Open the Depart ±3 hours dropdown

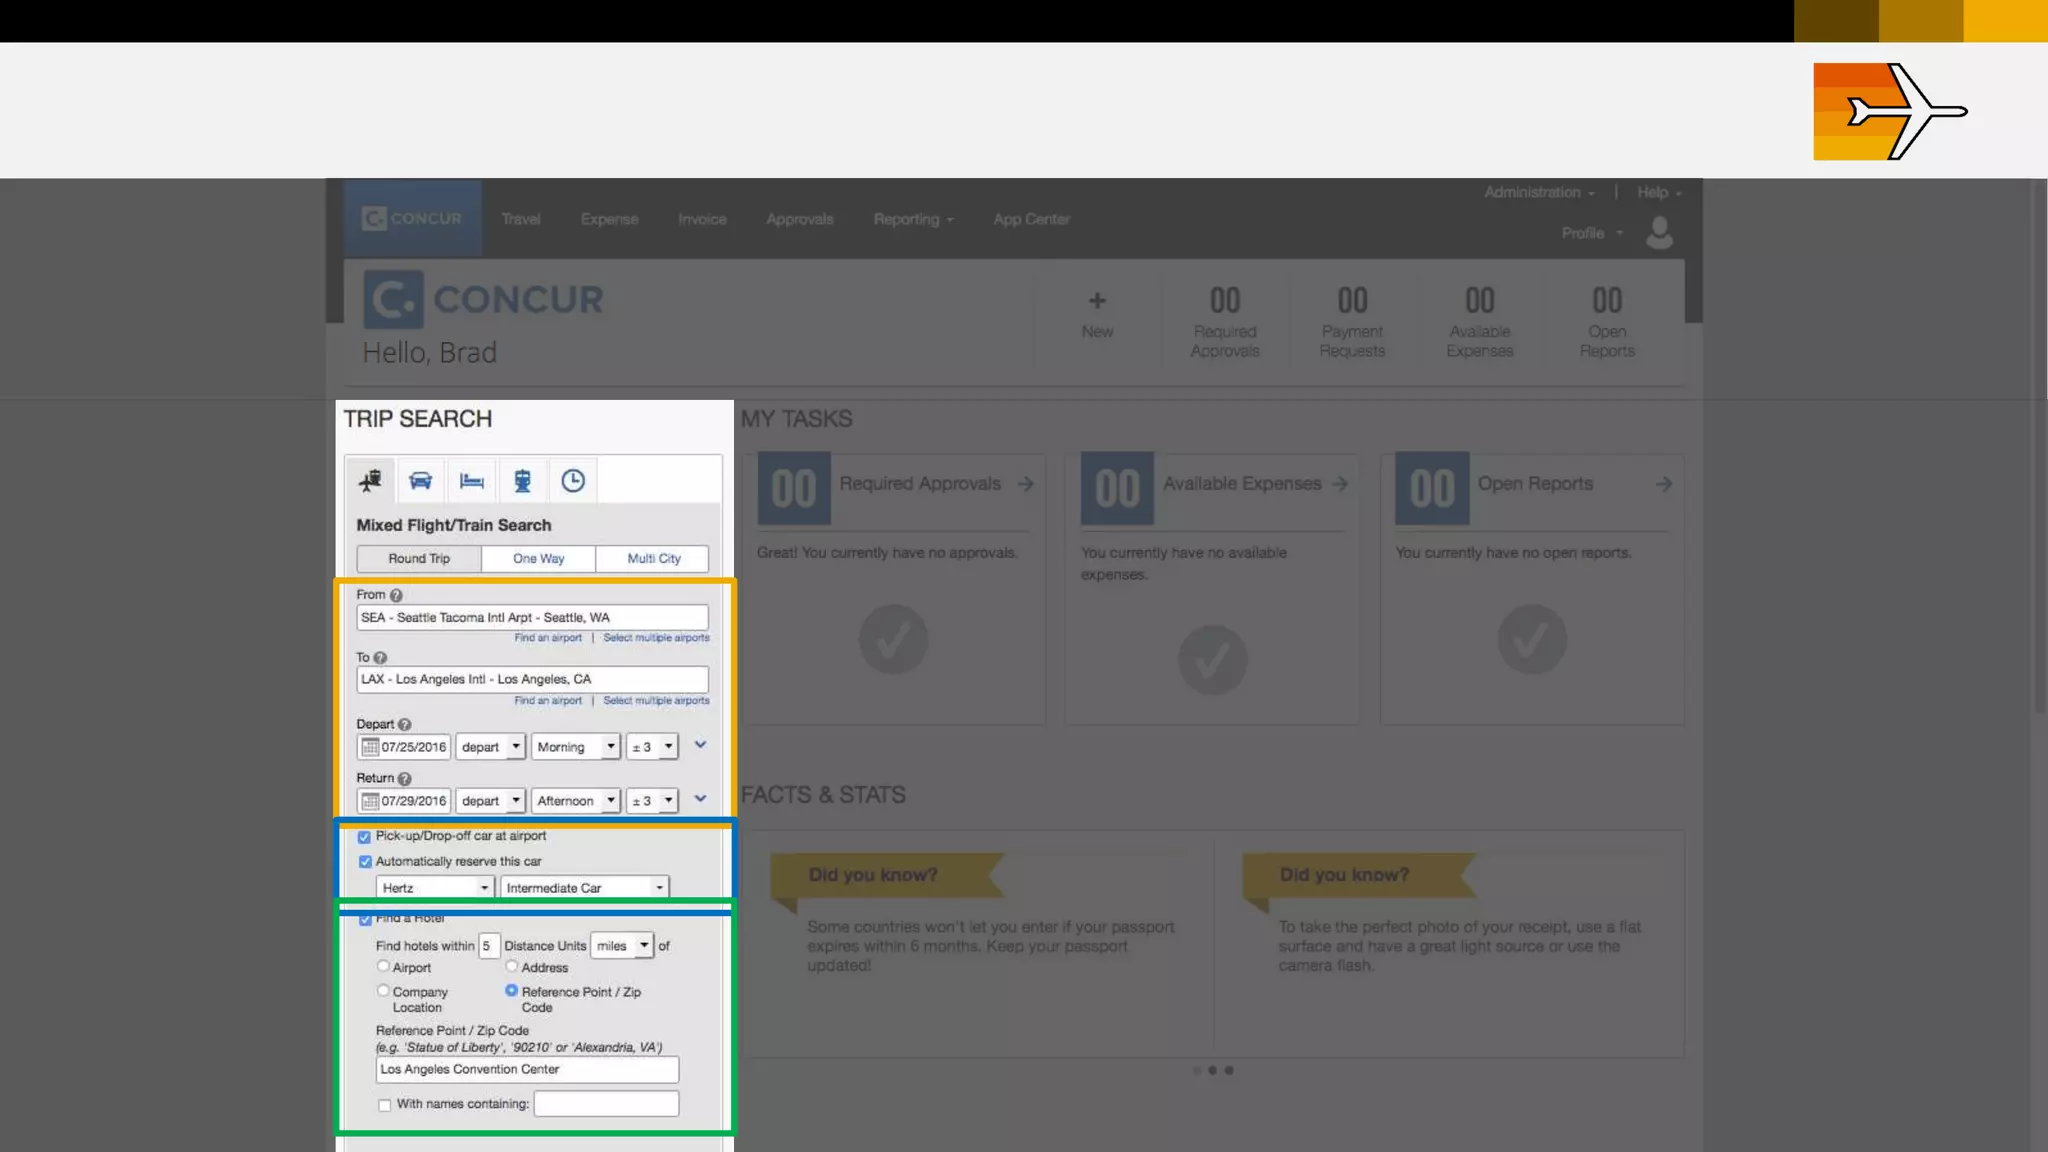coord(652,747)
